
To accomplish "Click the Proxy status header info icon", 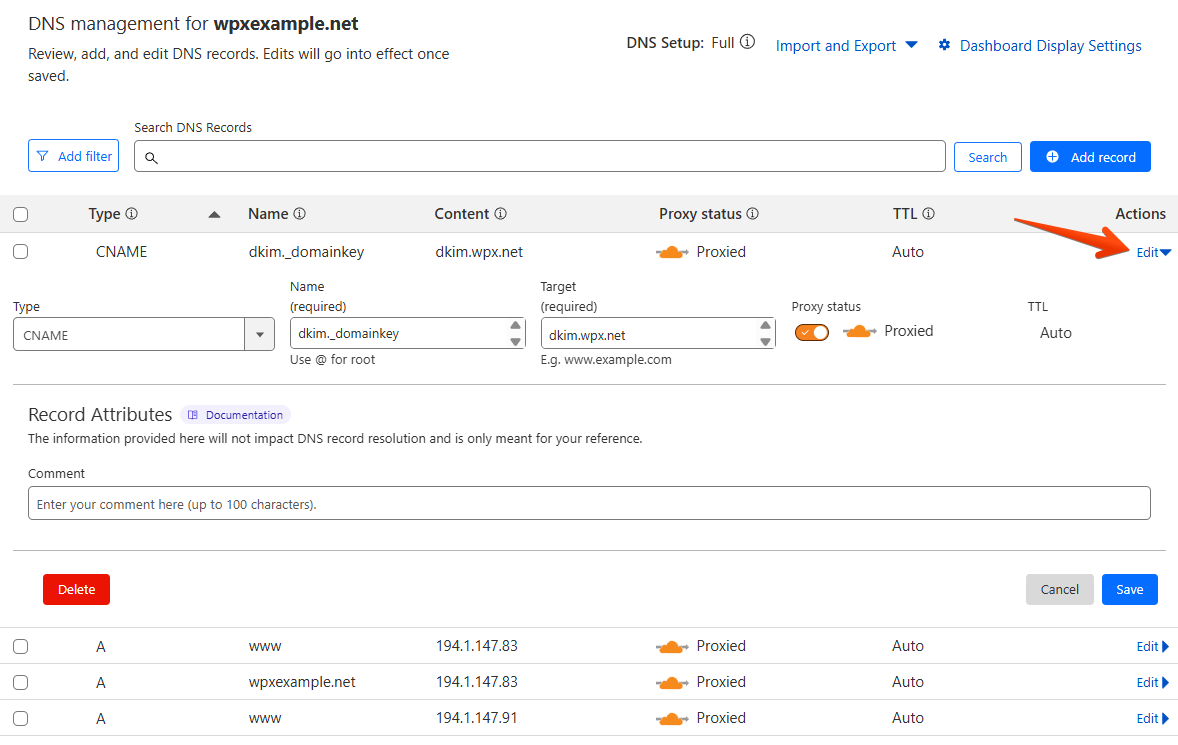I will (752, 214).
